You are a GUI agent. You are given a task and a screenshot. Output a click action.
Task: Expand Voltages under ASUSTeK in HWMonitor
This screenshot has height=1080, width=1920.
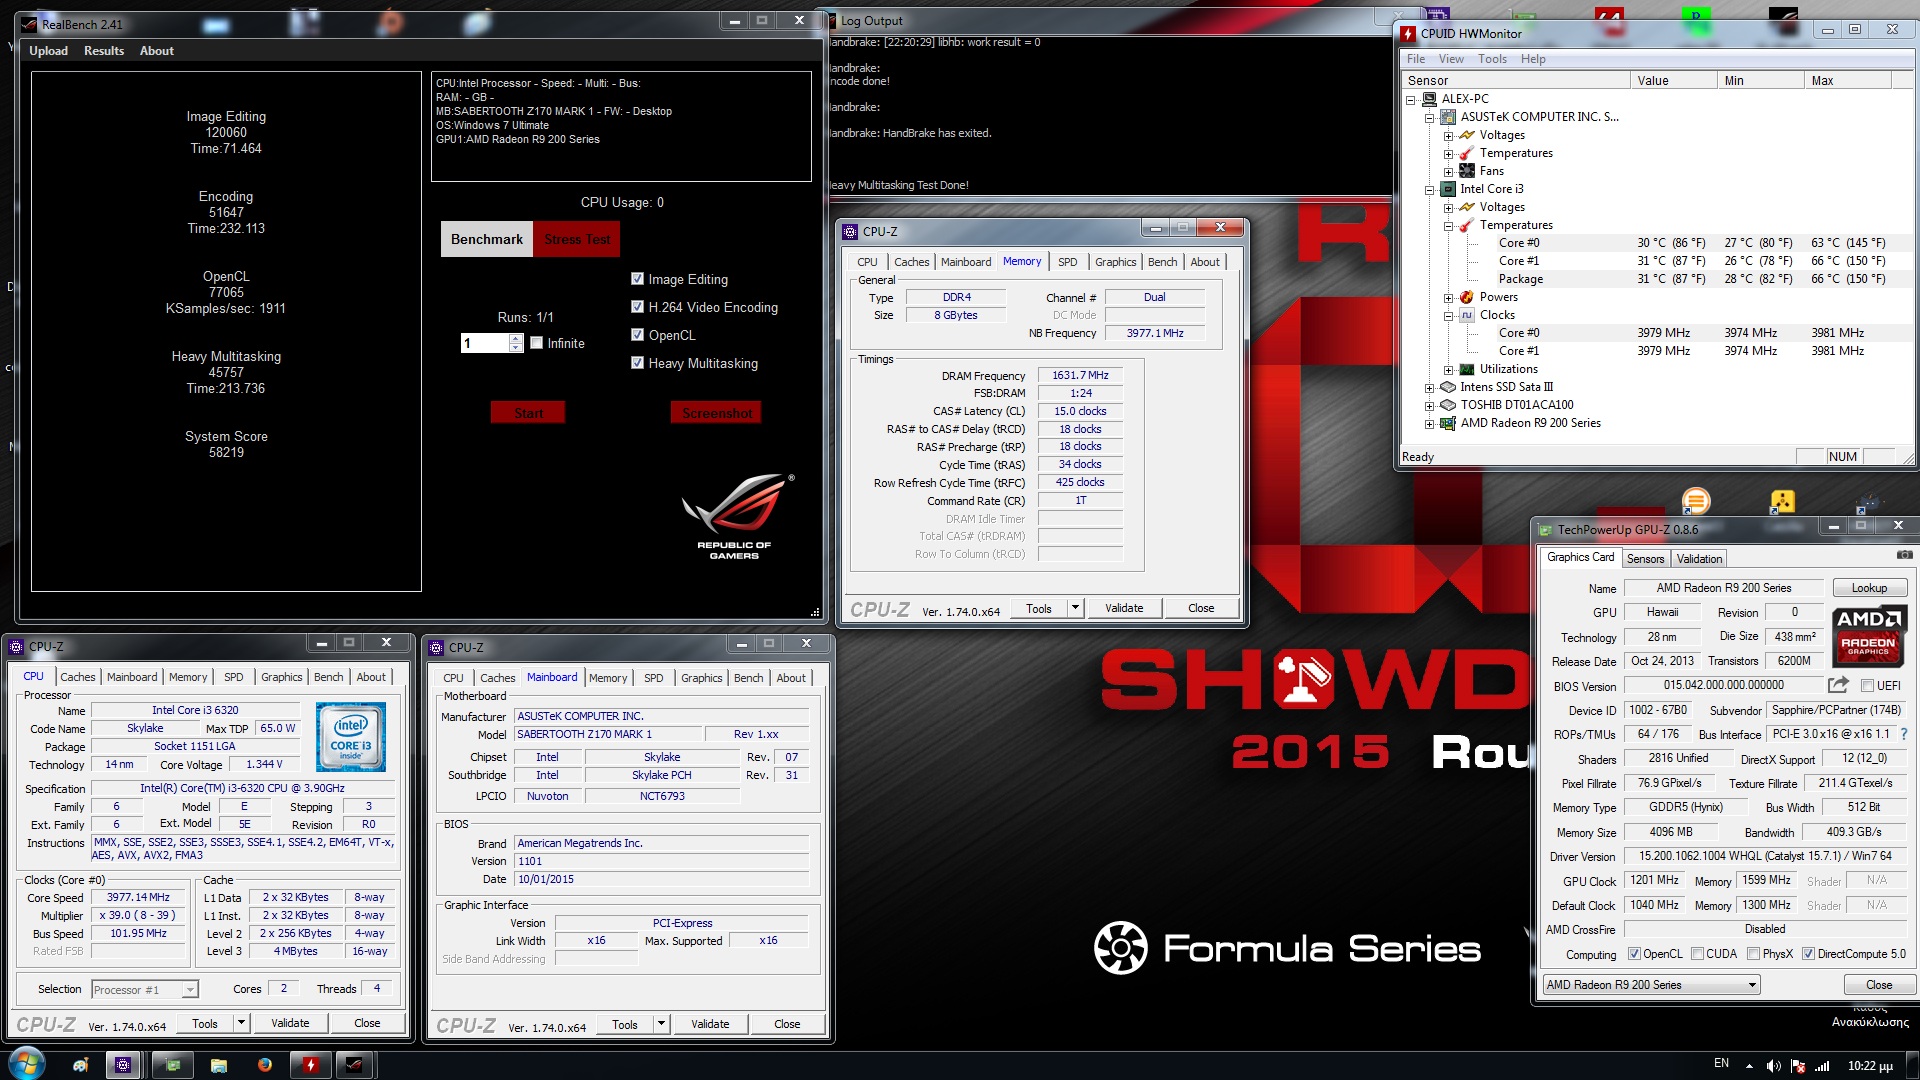1448,136
